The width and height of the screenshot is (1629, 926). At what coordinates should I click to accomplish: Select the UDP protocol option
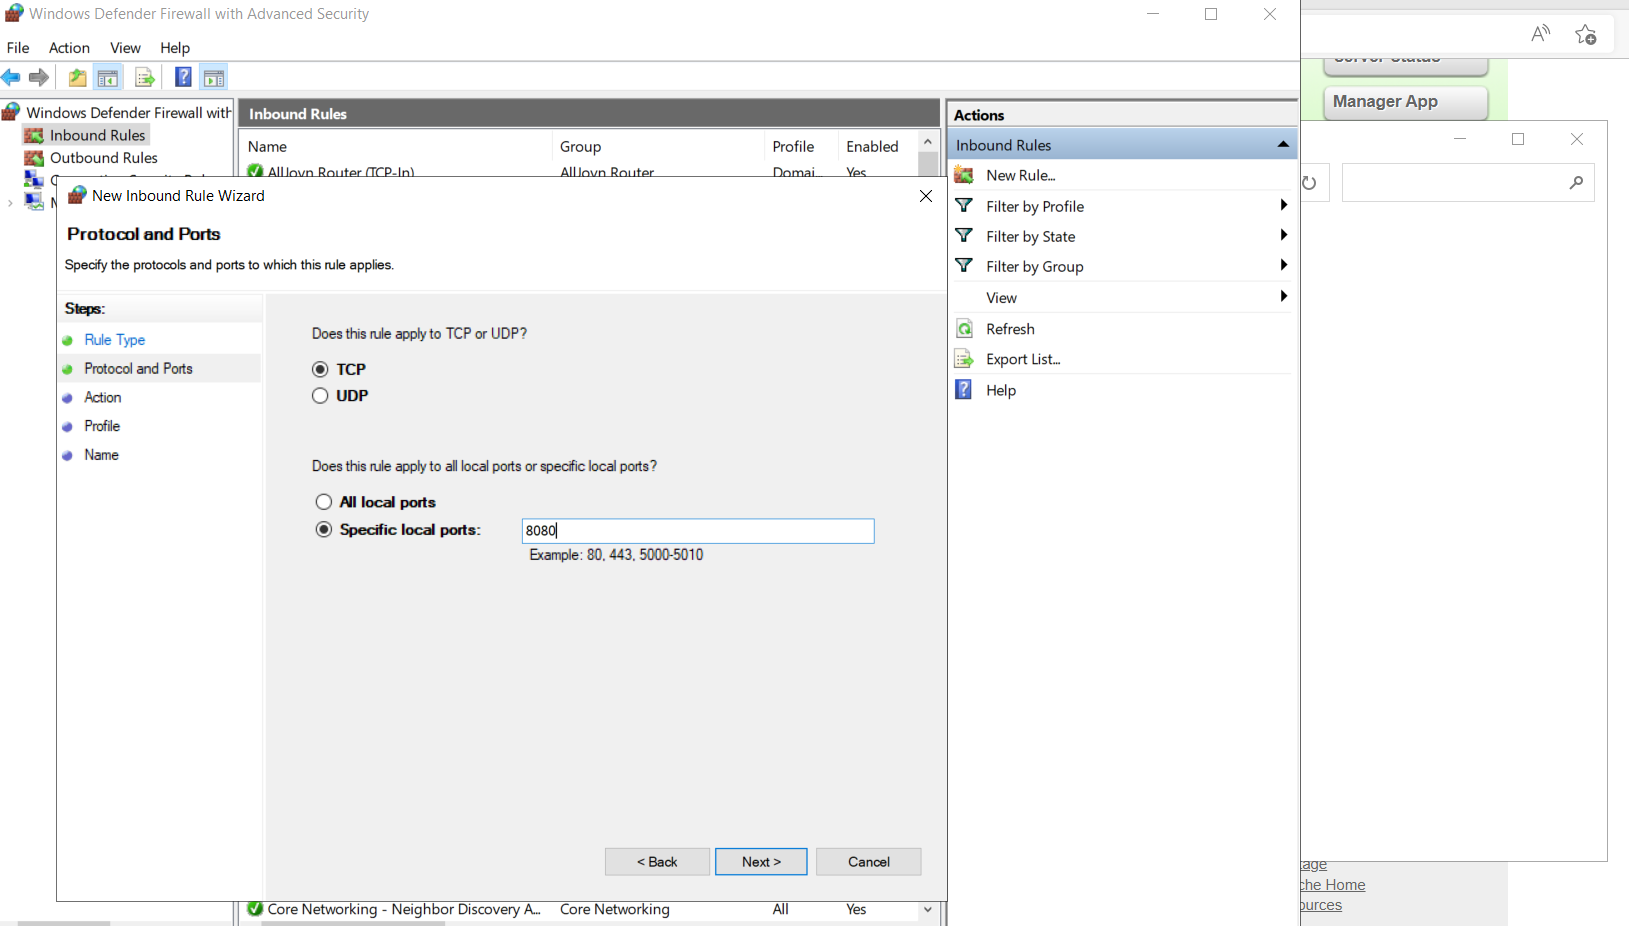tap(340, 396)
